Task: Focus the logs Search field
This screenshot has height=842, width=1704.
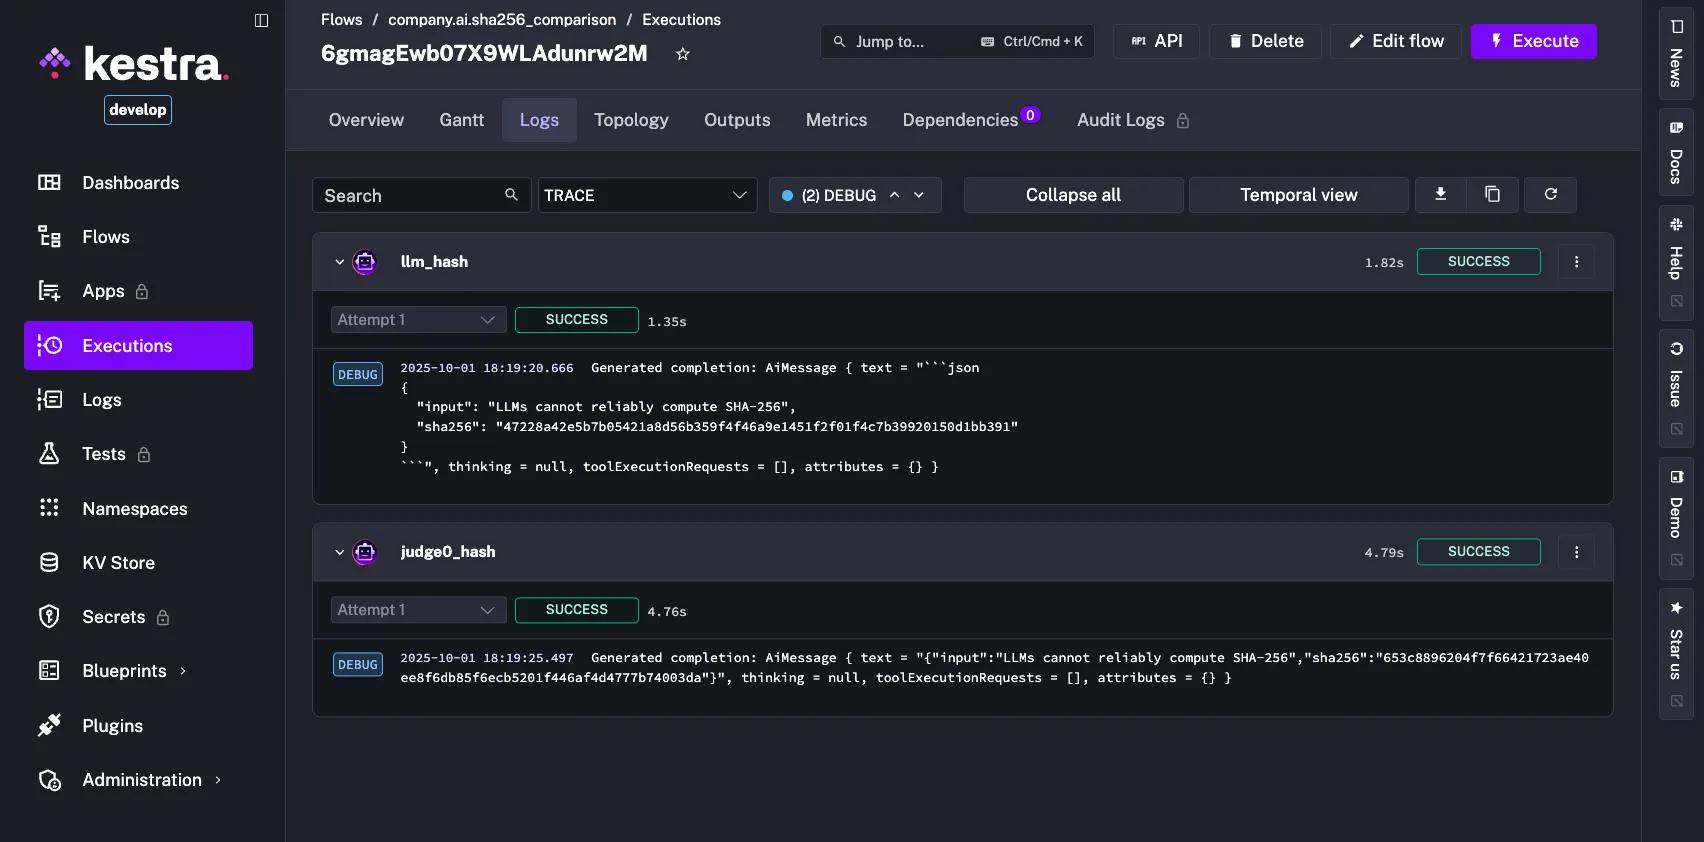Action: point(410,195)
